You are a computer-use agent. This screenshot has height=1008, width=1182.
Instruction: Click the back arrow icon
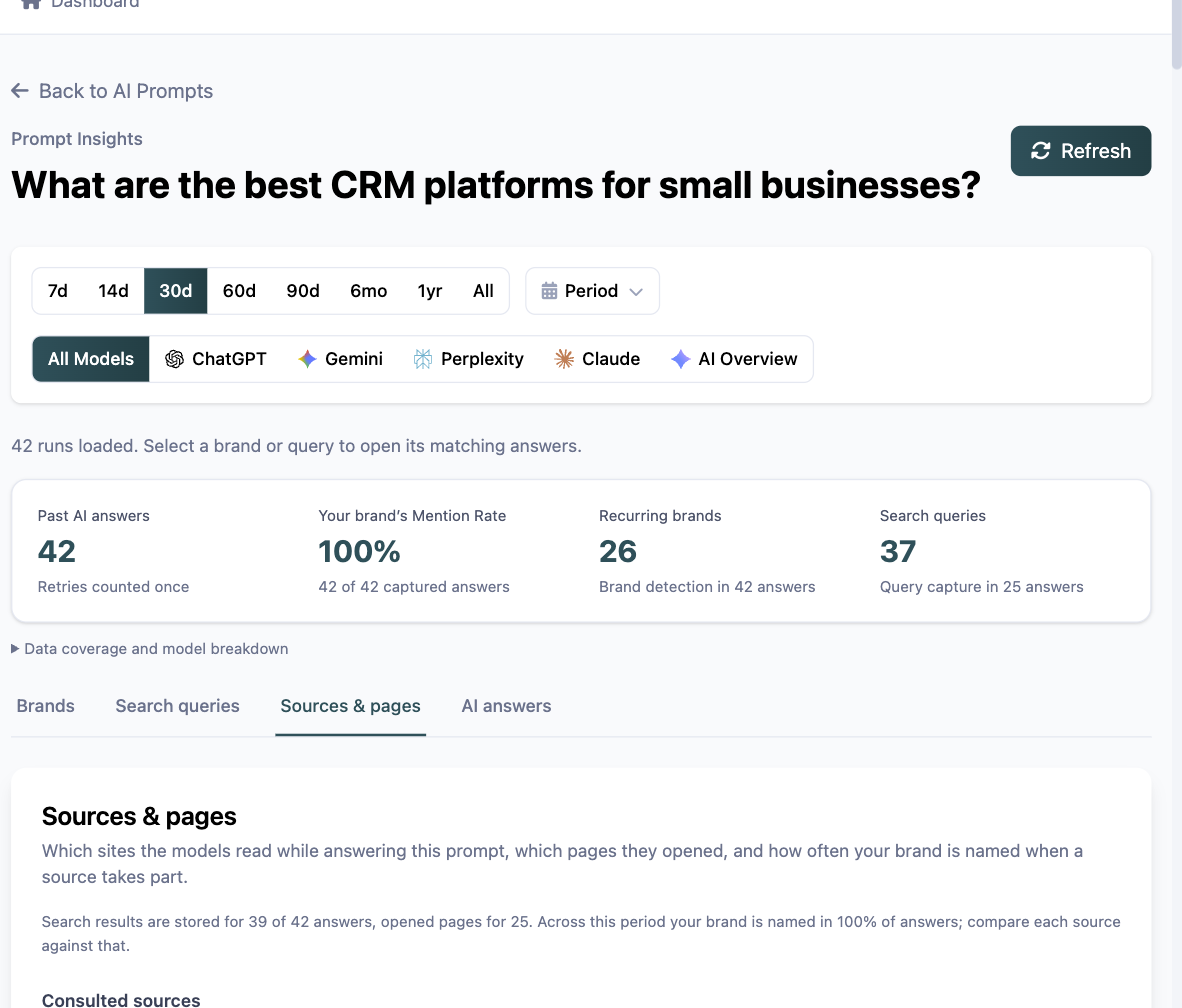point(20,91)
